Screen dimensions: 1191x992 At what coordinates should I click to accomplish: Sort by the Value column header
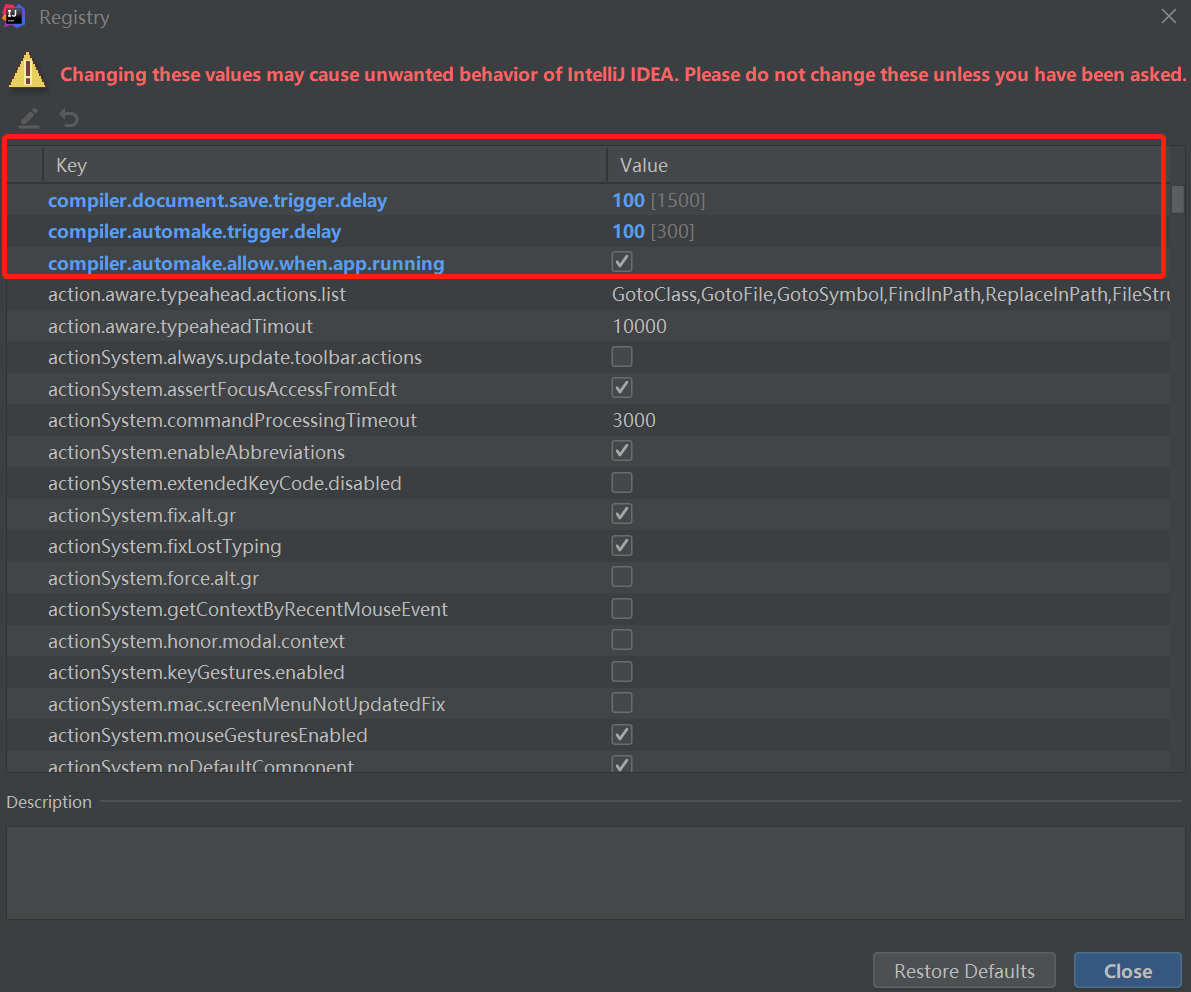pyautogui.click(x=887, y=165)
